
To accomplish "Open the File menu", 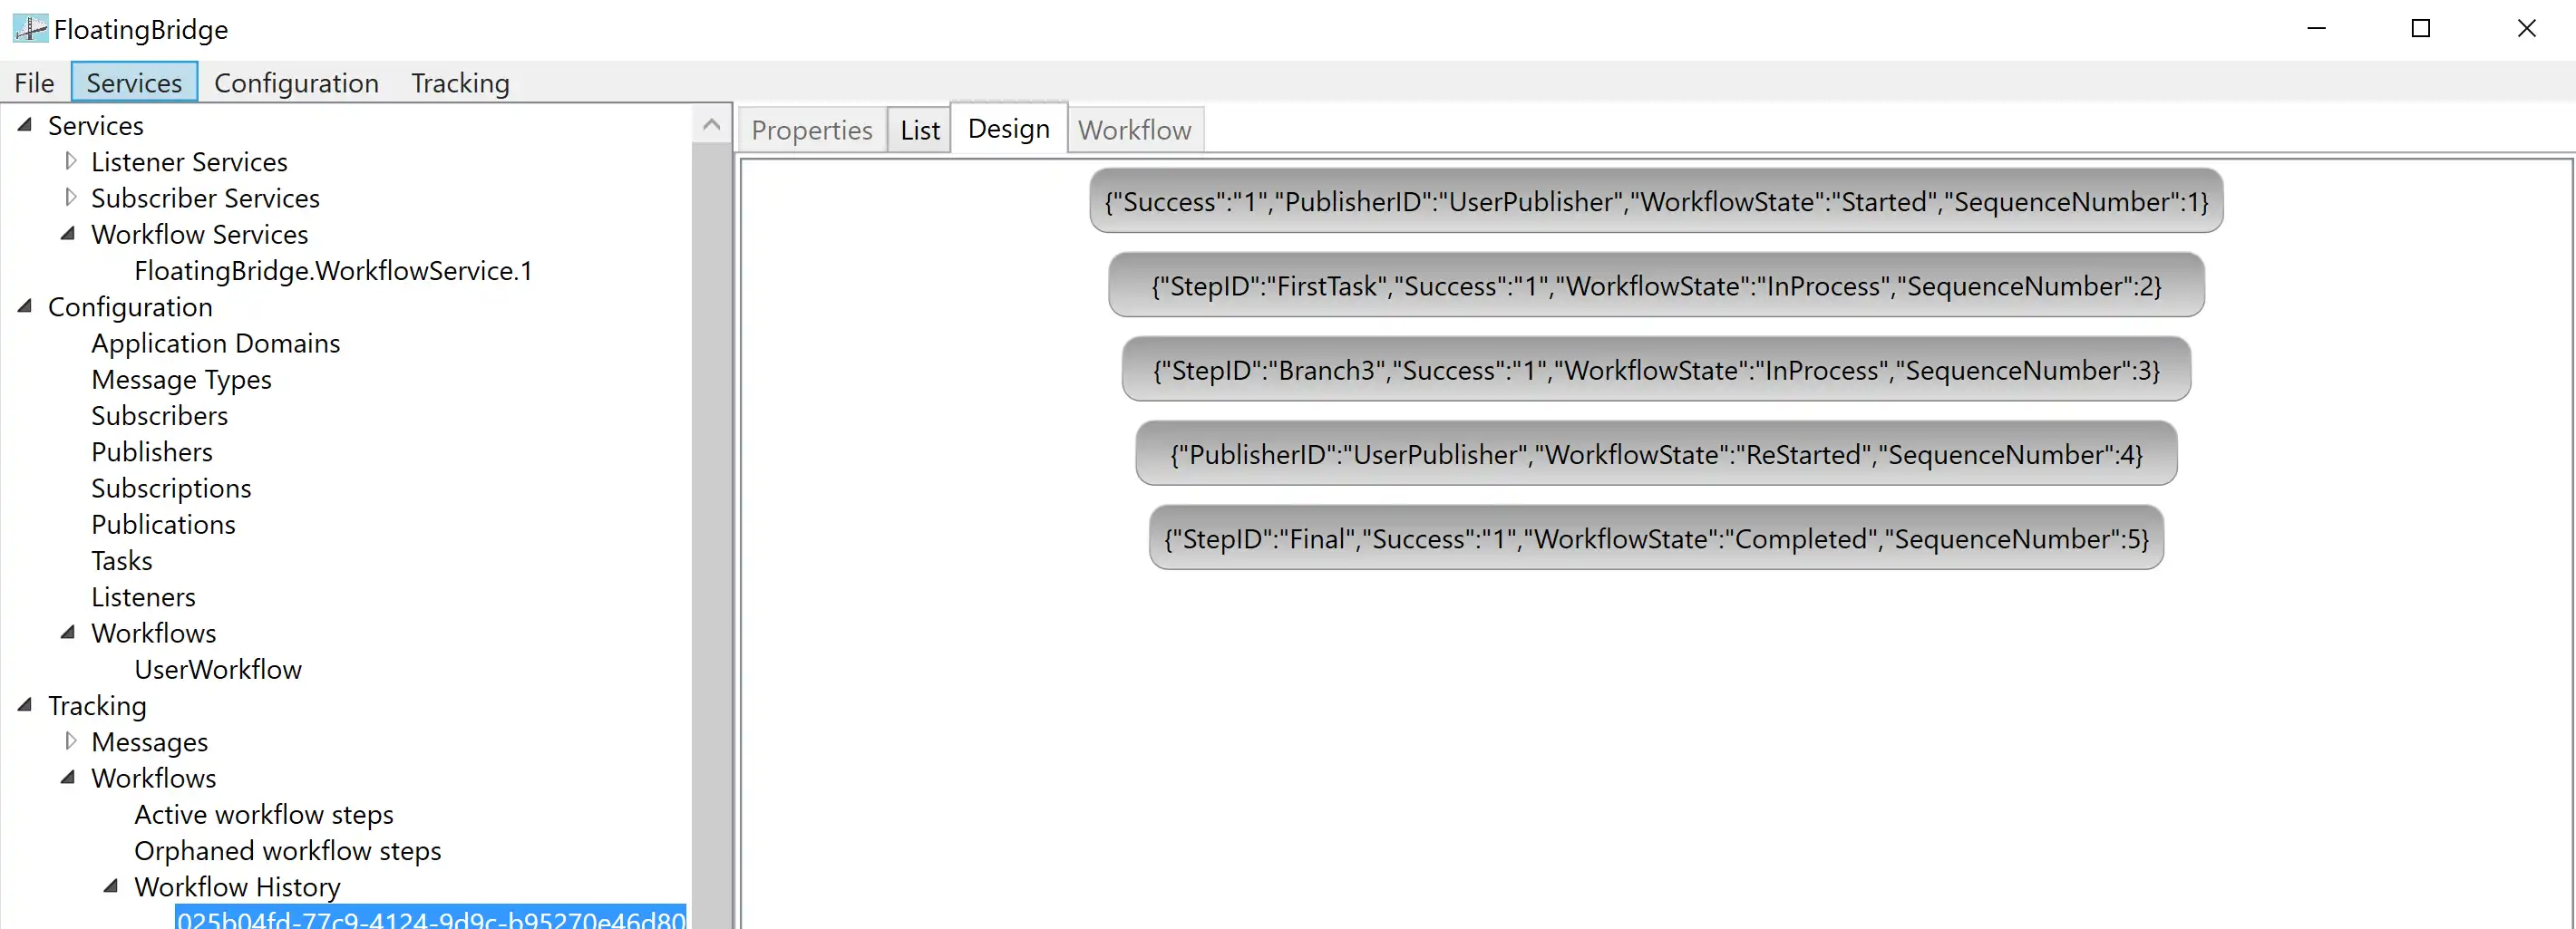I will 34,83.
